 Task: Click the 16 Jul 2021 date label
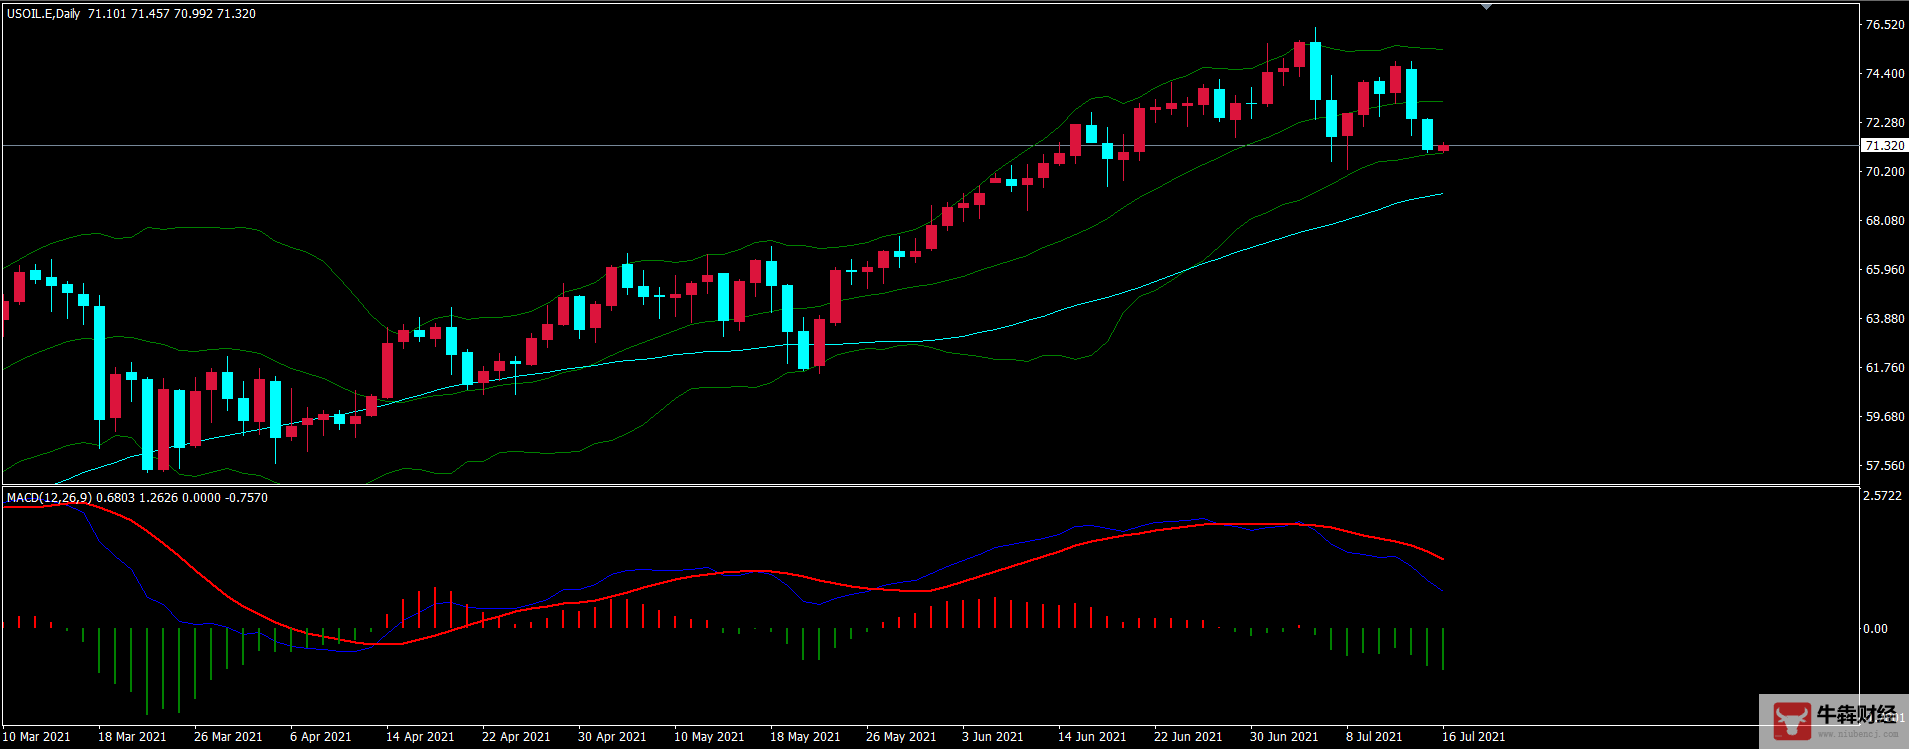click(1473, 737)
